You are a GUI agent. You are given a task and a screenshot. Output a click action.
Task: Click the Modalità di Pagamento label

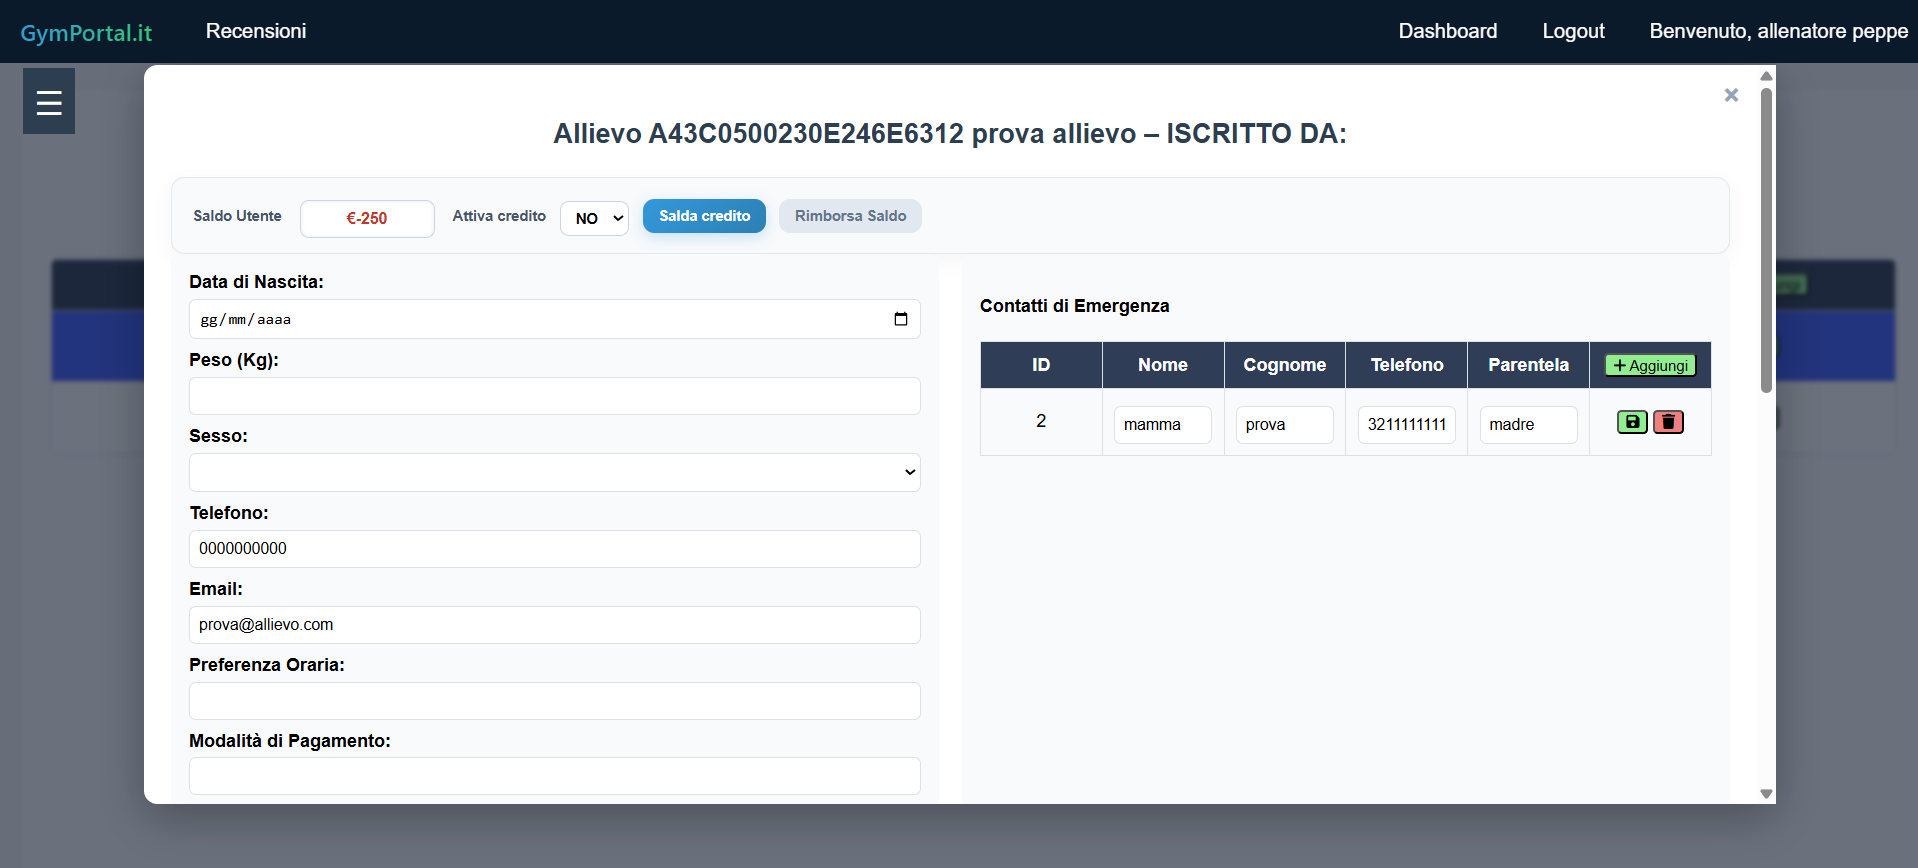point(290,741)
